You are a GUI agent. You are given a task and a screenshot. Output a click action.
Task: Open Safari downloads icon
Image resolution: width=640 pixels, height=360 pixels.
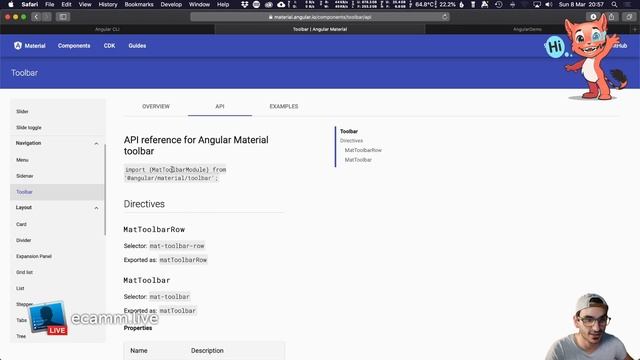[593, 17]
